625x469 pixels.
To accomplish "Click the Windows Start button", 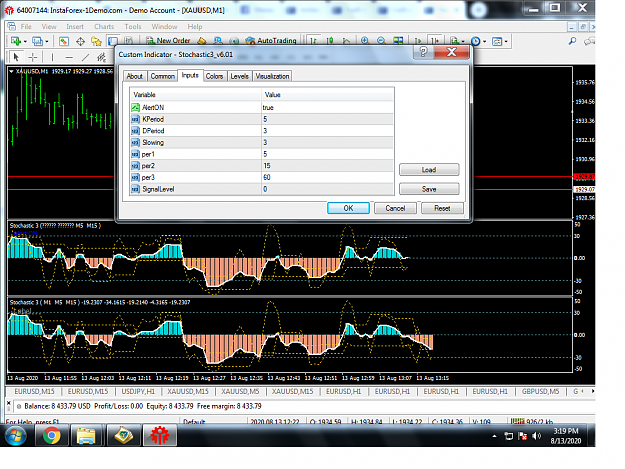I will [x=16, y=436].
